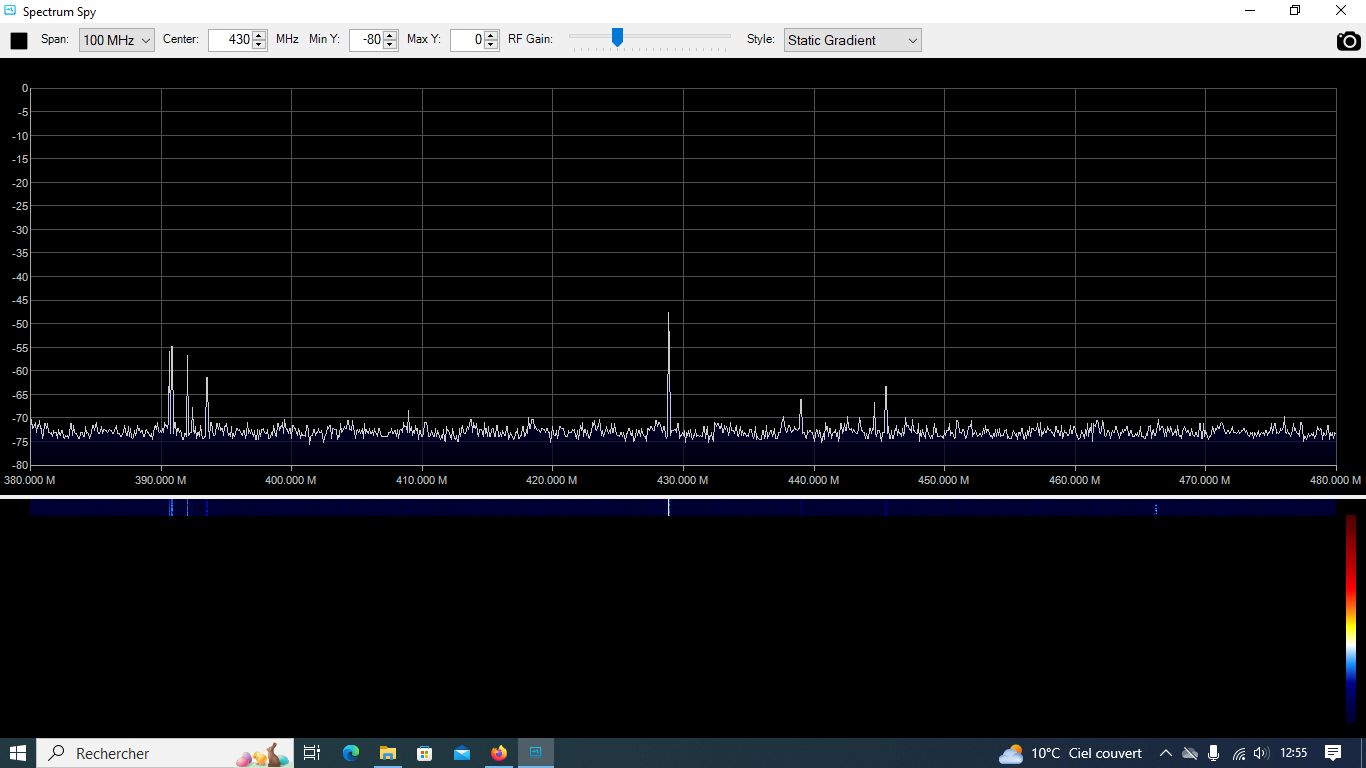Image resolution: width=1366 pixels, height=768 pixels.
Task: Click the Center frequency field showing 430
Action: point(230,40)
